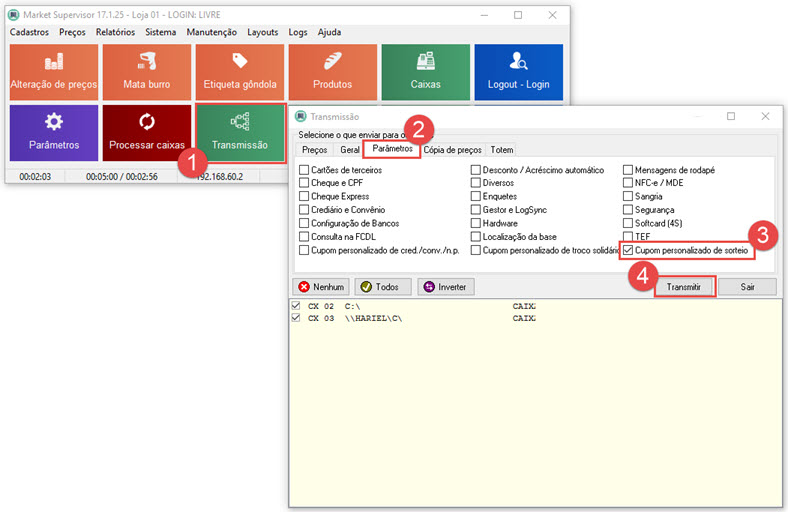Check Mensagens de rodapé
Screen dimensions: 788x512
click(x=628, y=170)
